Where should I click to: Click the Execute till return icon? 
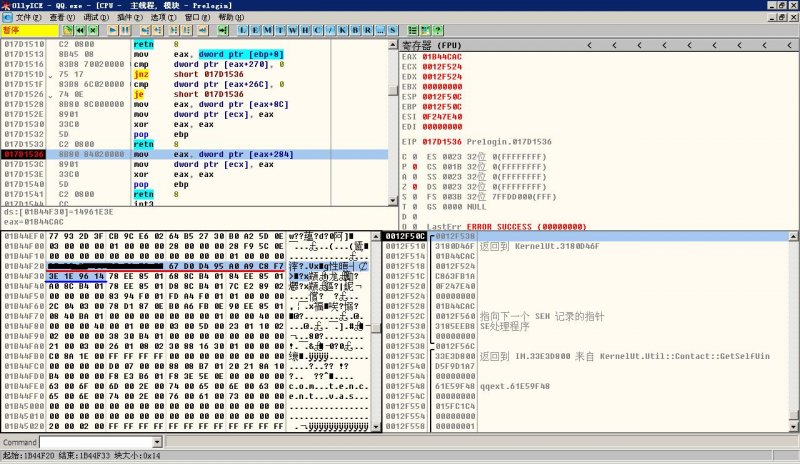coord(203,30)
